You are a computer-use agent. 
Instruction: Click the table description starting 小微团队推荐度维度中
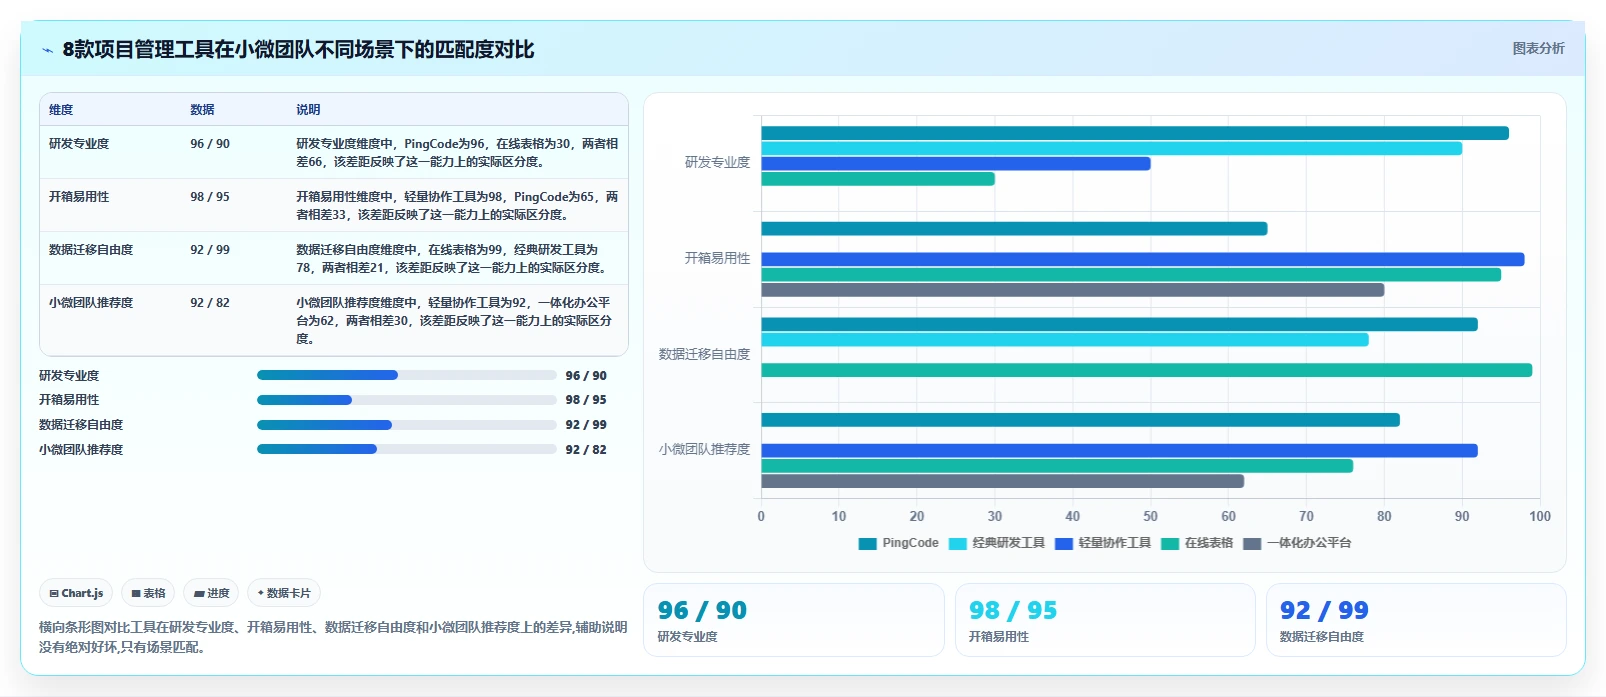click(x=454, y=321)
